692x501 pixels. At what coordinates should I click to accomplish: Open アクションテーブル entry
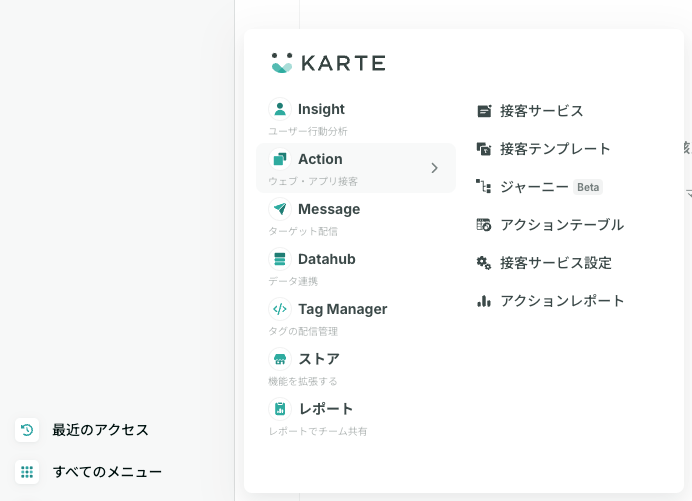[x=550, y=225]
